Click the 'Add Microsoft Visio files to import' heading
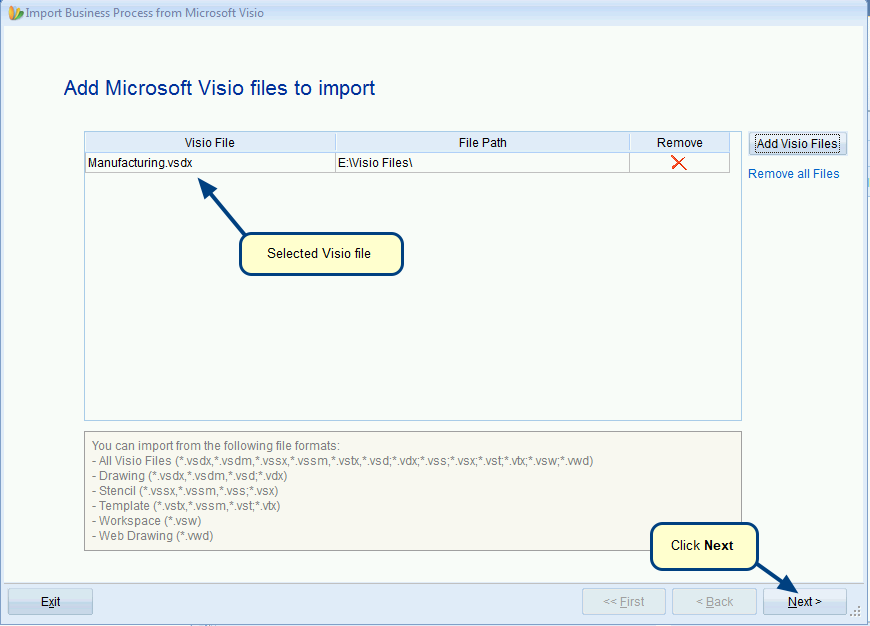The width and height of the screenshot is (870, 626). click(x=220, y=88)
